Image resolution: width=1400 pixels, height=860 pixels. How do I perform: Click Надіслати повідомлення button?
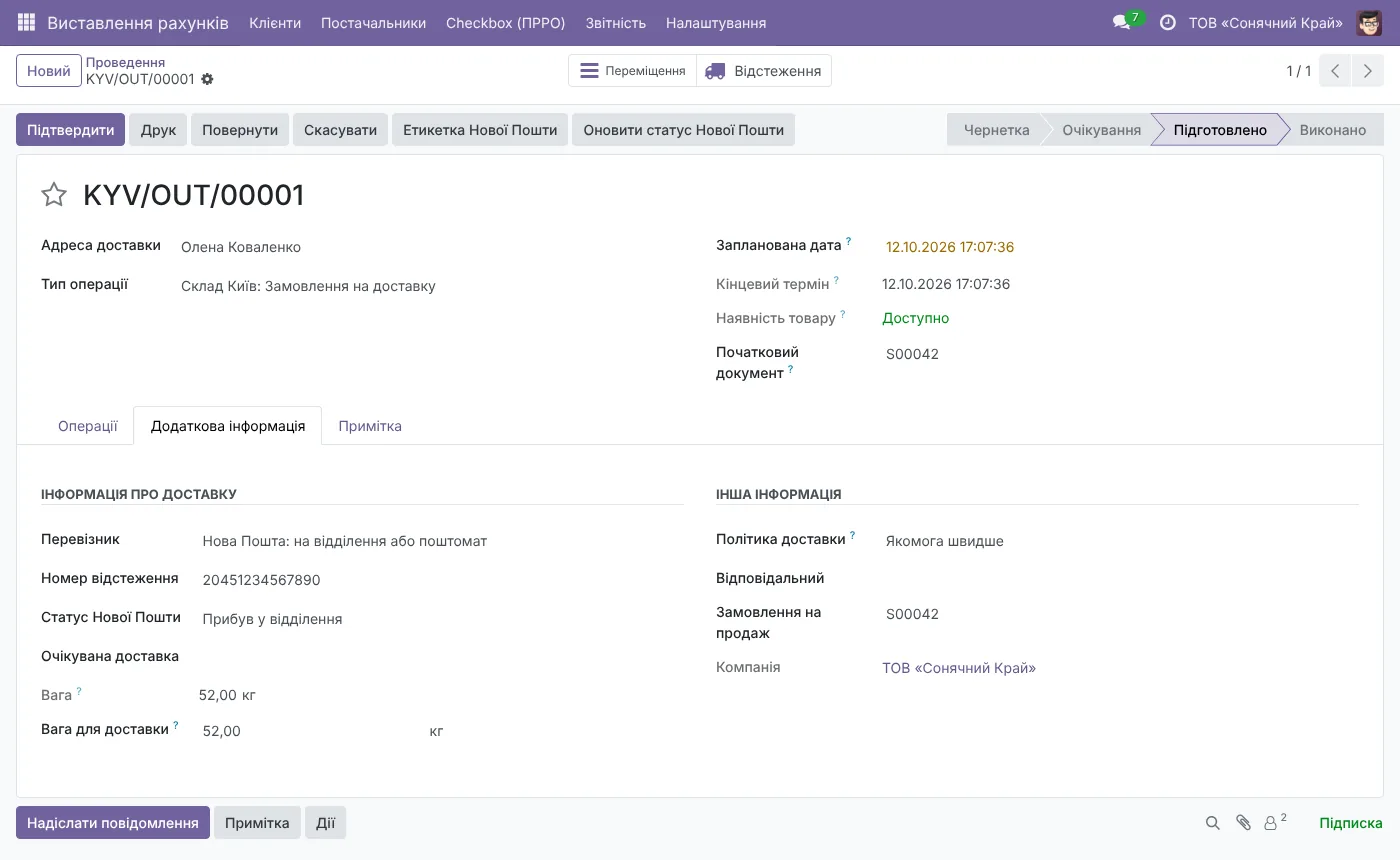click(113, 823)
